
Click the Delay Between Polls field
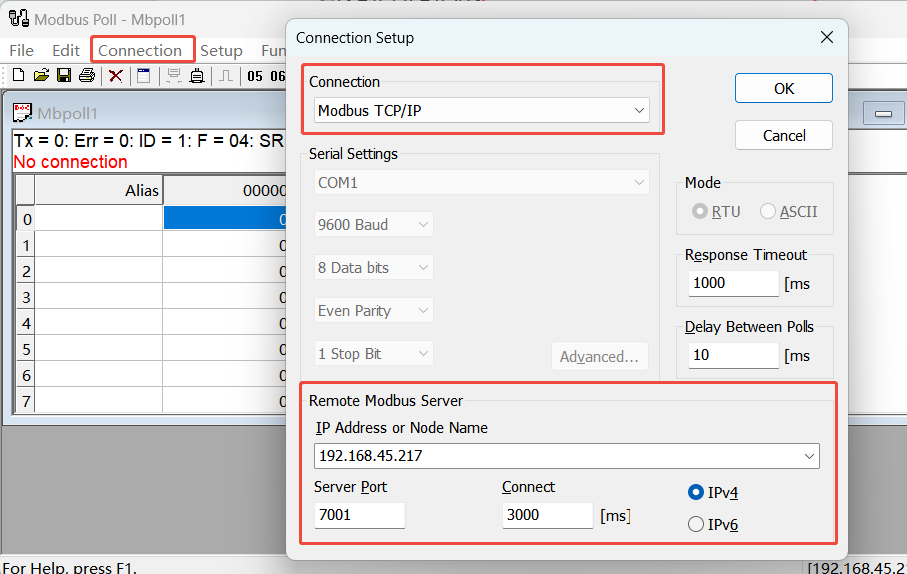pos(733,355)
